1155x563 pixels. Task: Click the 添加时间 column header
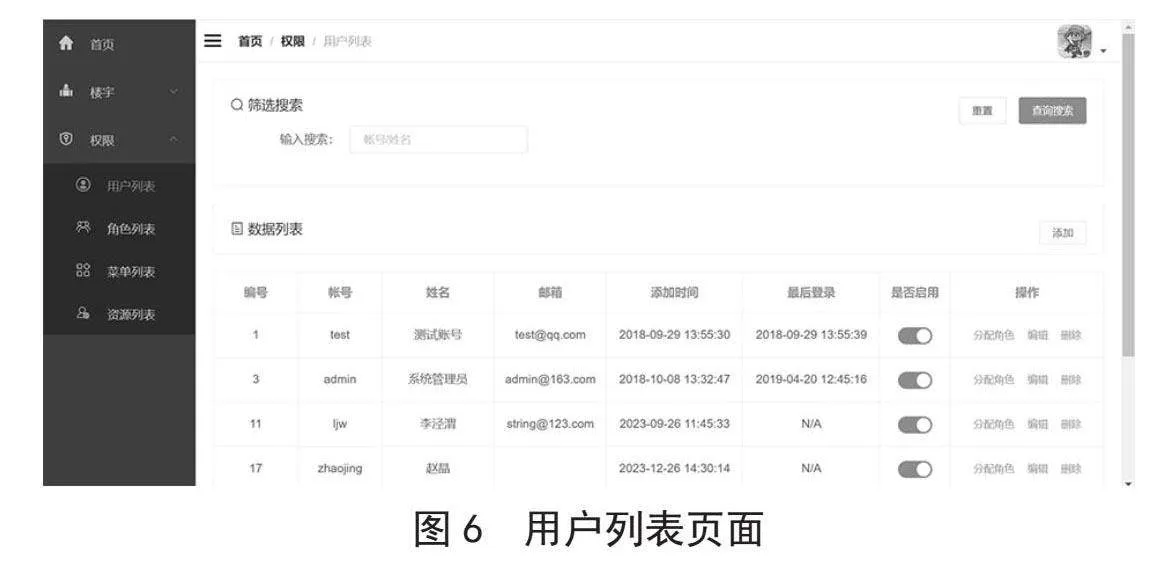click(674, 293)
